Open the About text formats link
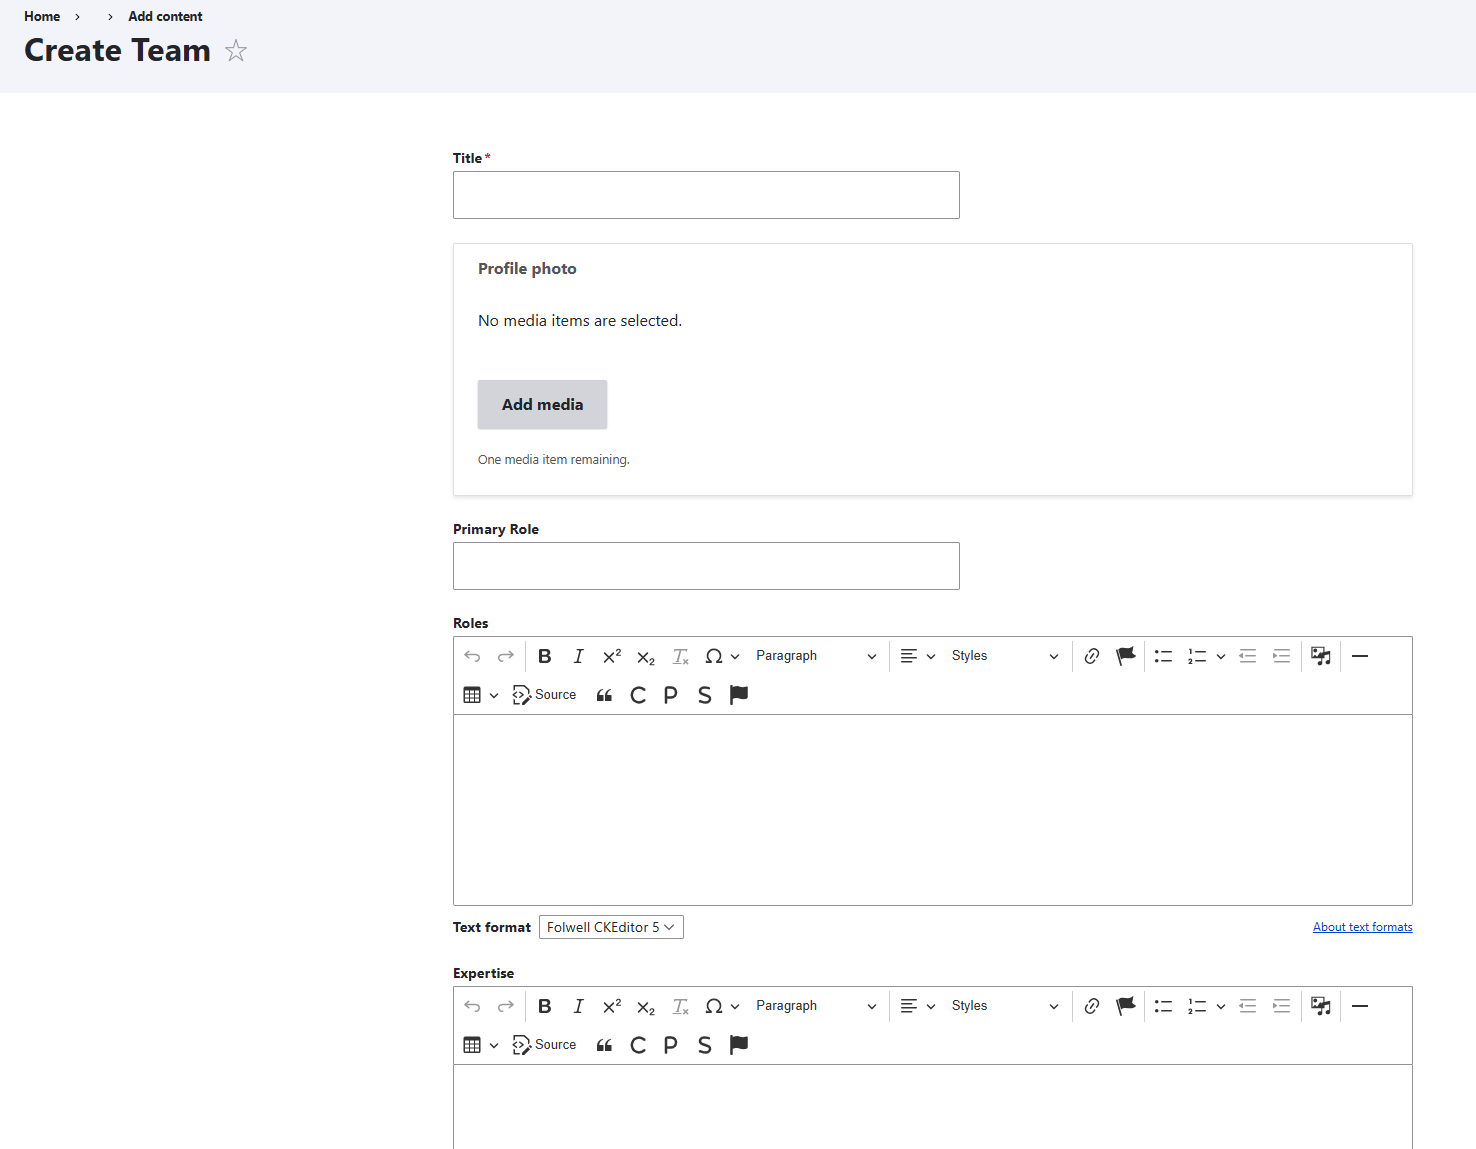 coord(1362,927)
